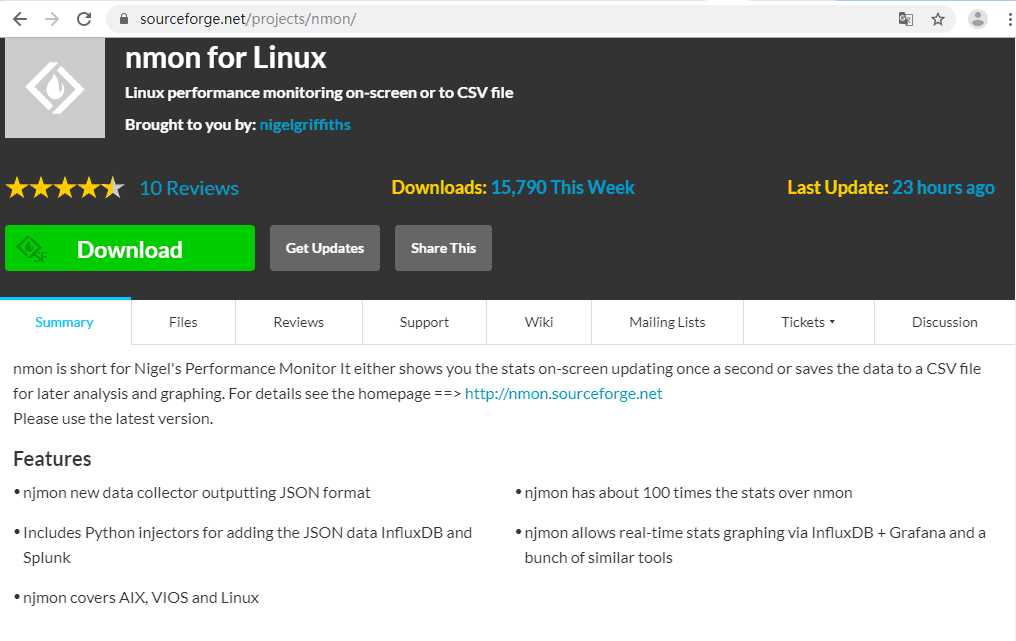1016x641 pixels.
Task: Click 'Includes Python injectors' feature text
Action: 248,545
